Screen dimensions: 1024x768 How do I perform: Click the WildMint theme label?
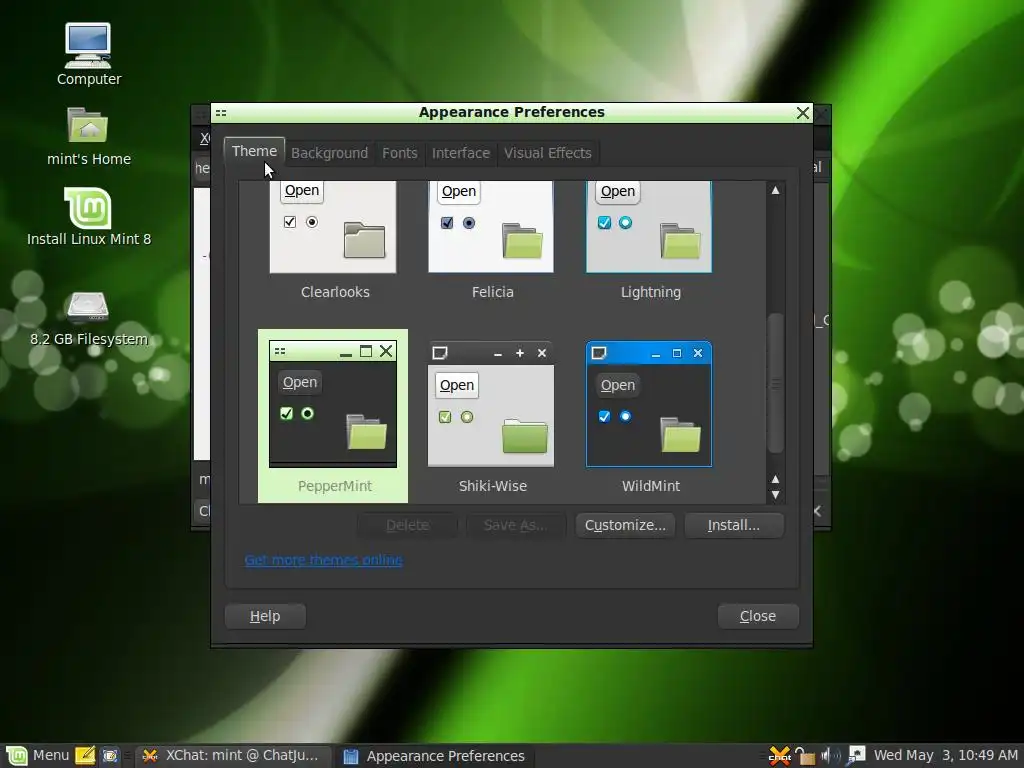tap(650, 486)
